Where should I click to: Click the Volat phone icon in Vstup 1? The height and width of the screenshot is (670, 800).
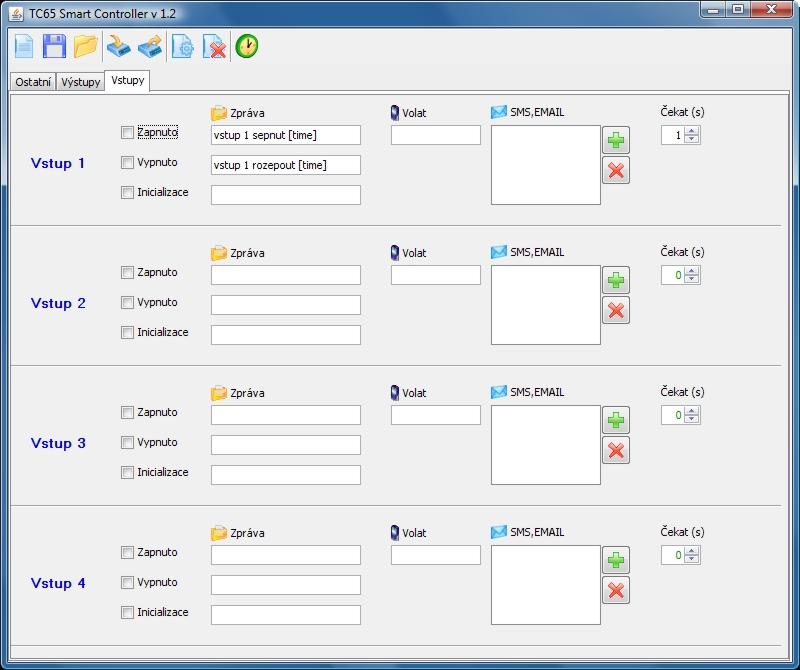[x=394, y=113]
